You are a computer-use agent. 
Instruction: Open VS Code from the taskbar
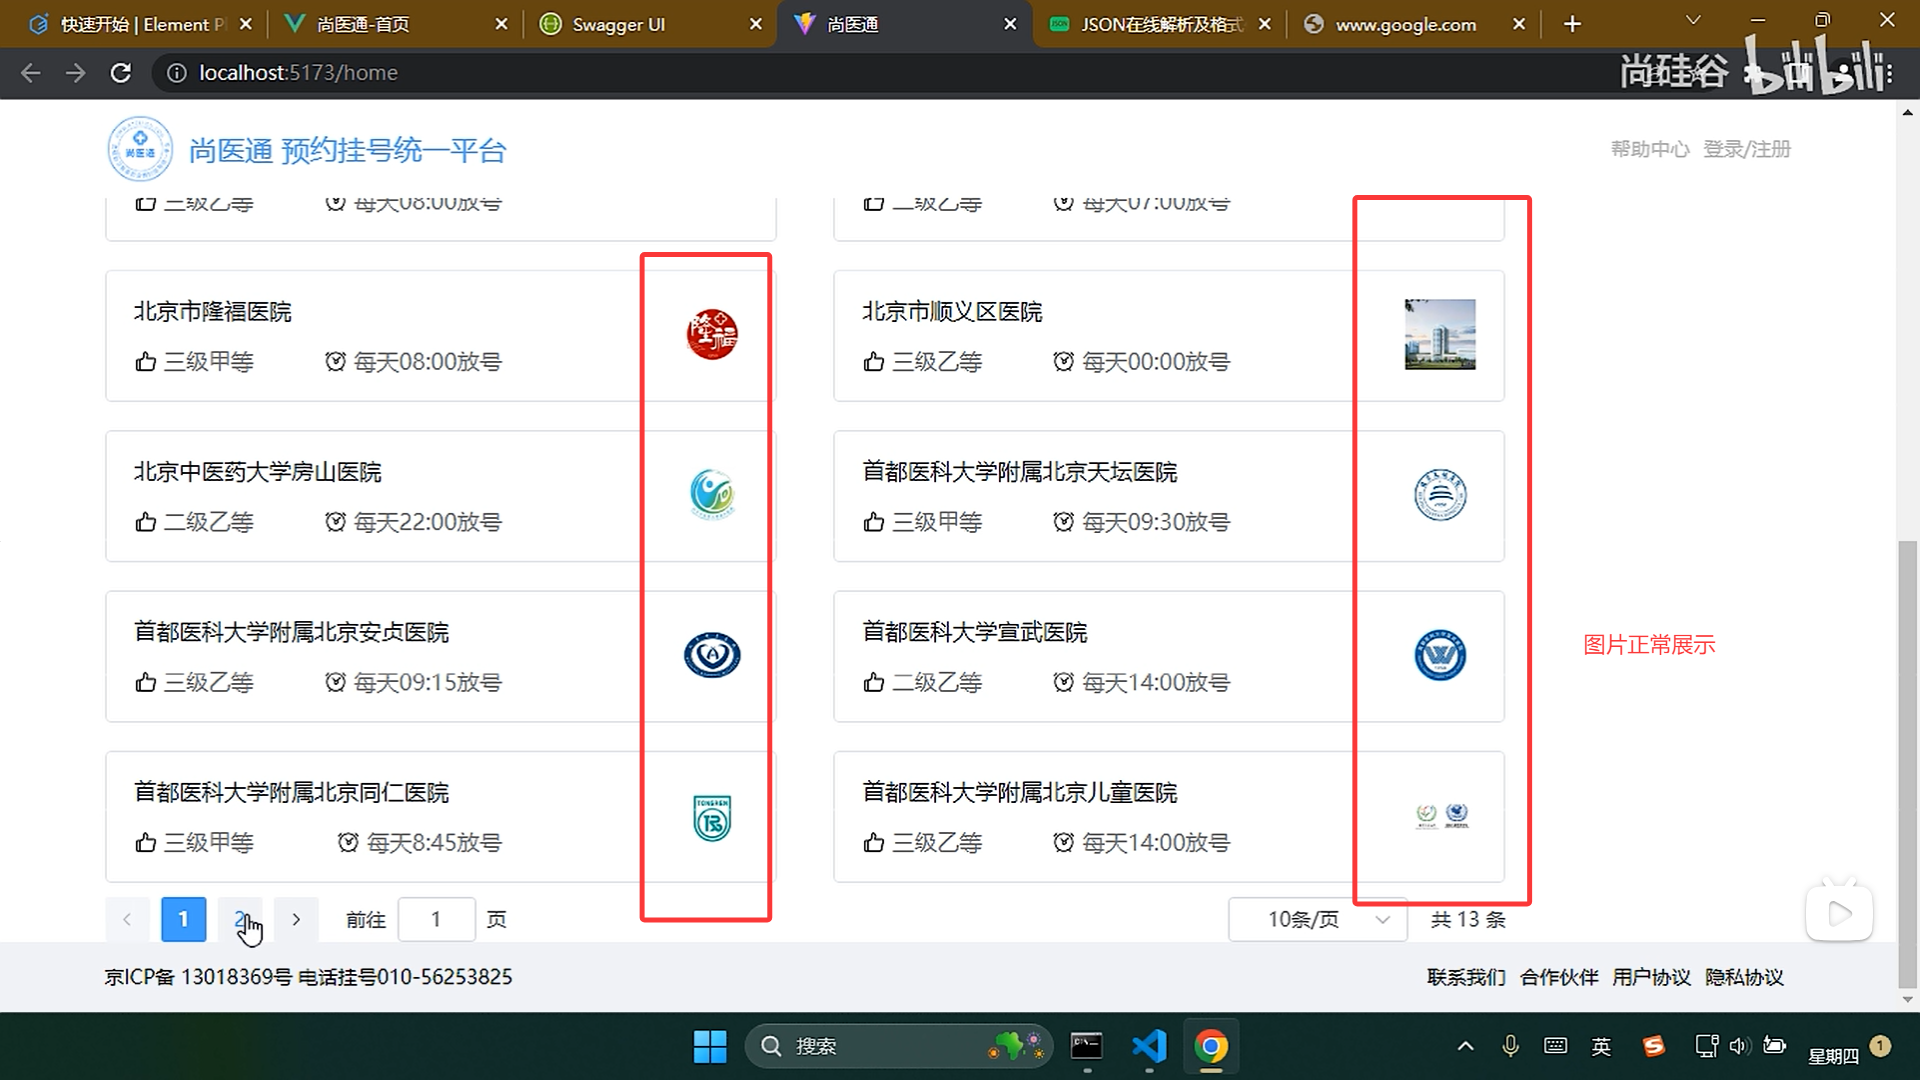[1149, 1046]
